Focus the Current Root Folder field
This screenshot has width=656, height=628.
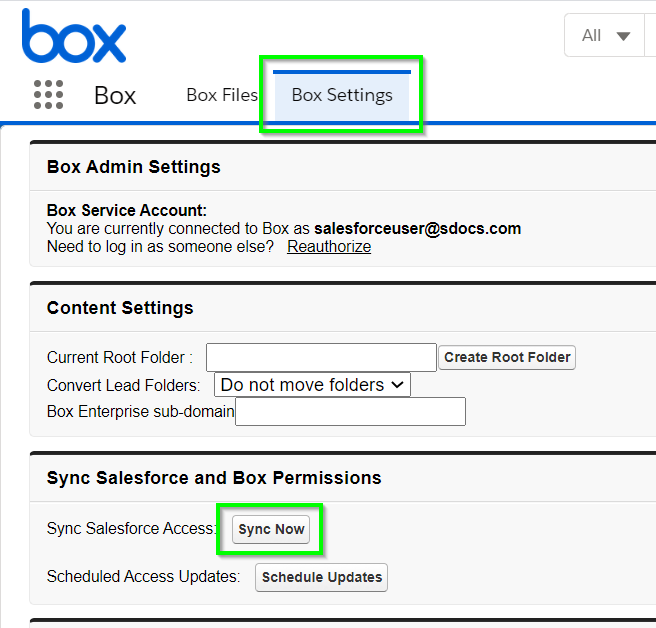pyautogui.click(x=321, y=357)
